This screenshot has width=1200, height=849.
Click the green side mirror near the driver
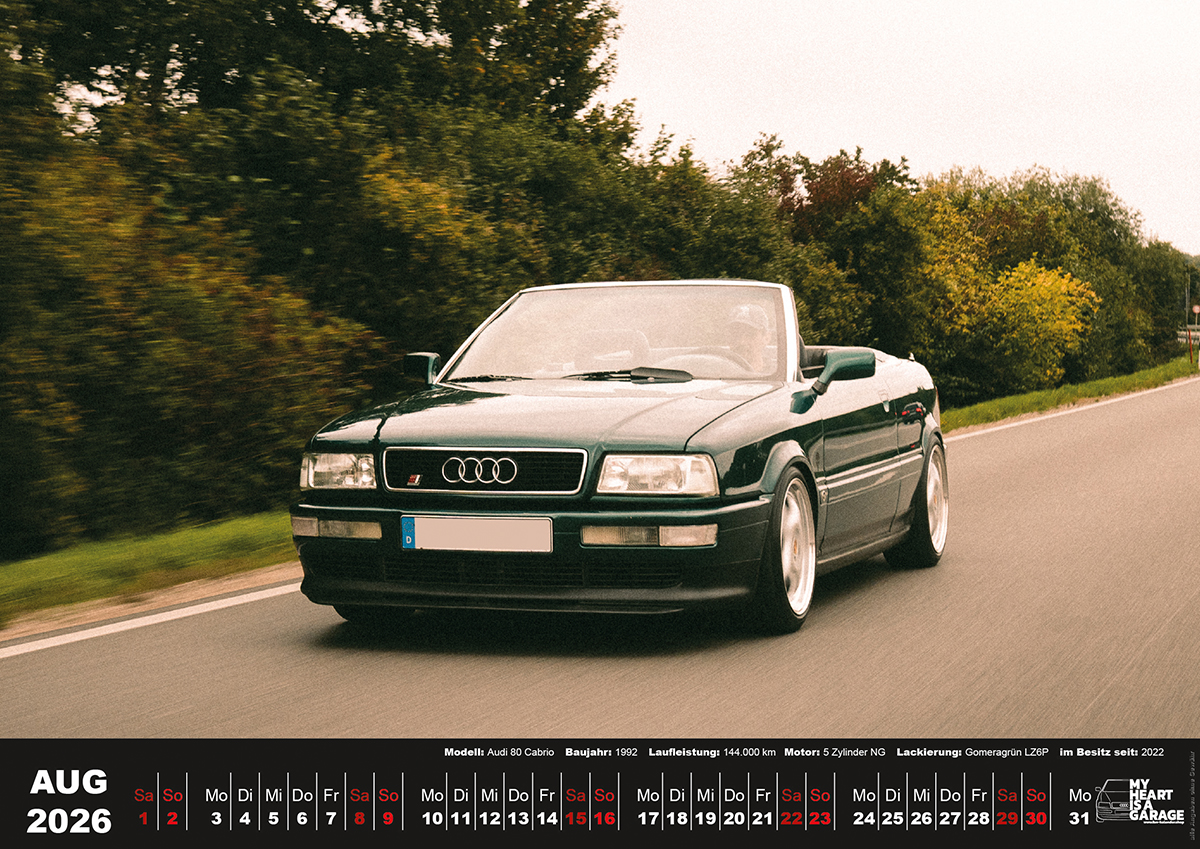[843, 367]
